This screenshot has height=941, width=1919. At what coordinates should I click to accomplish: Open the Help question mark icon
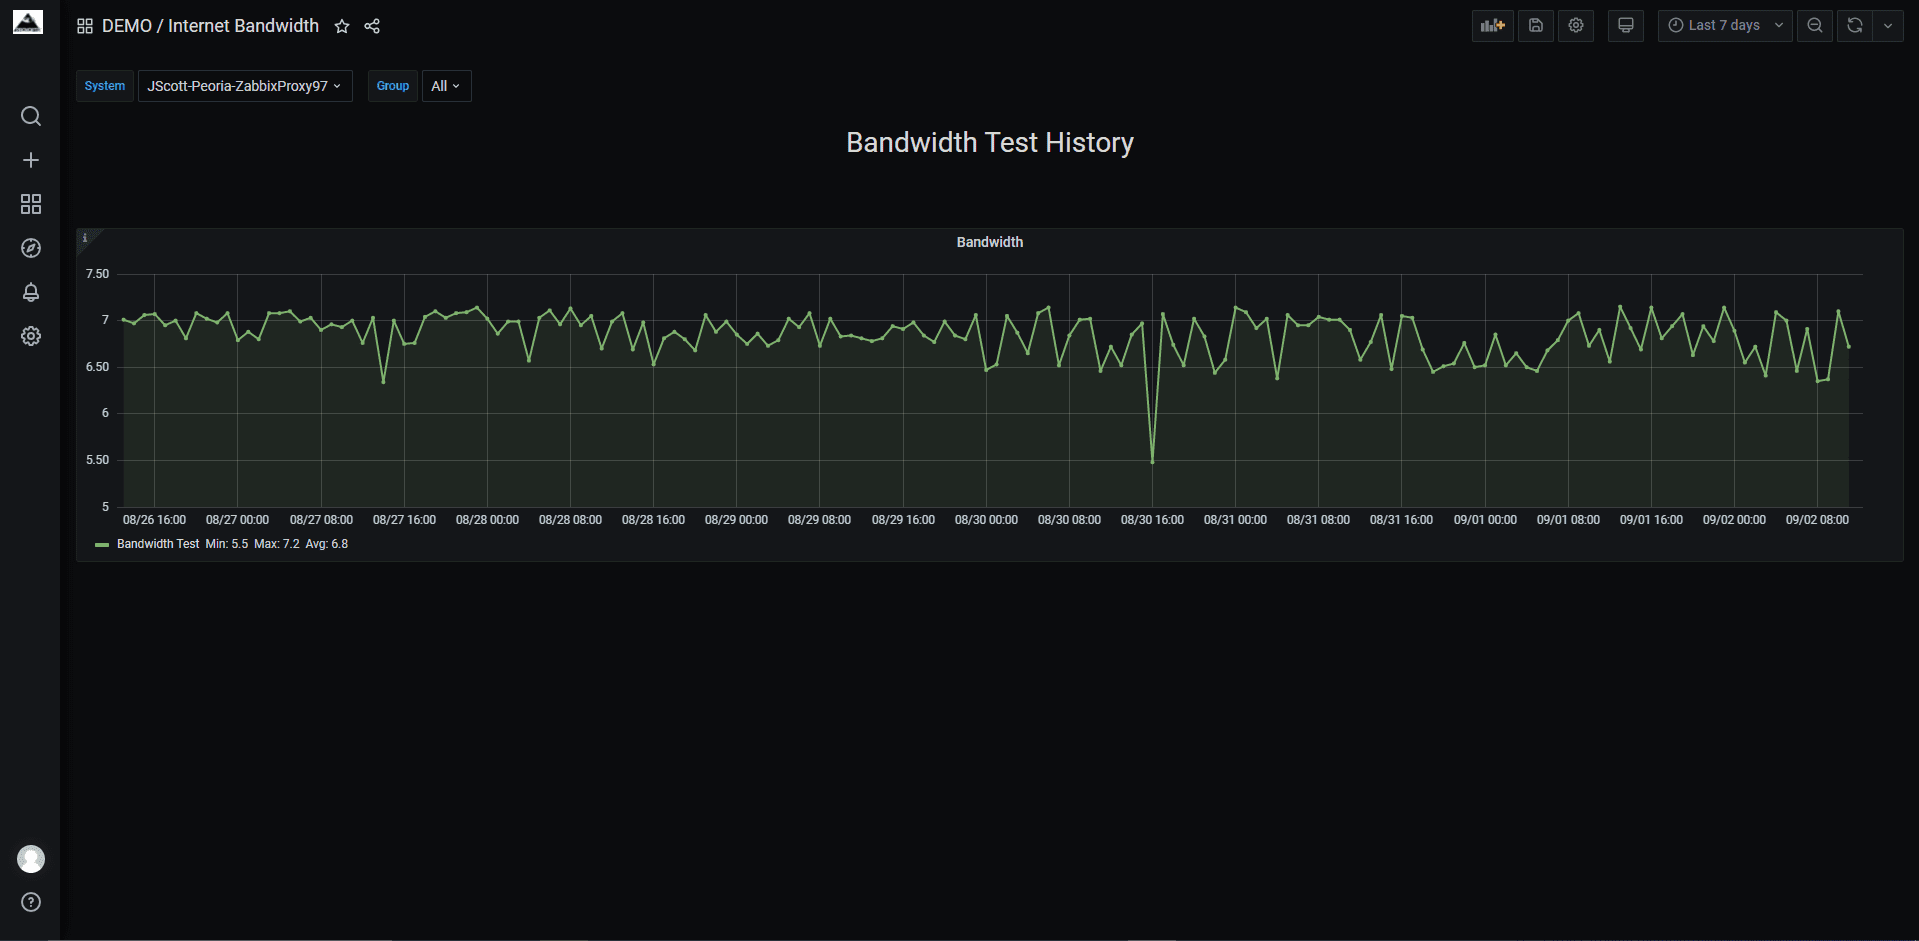(31, 902)
